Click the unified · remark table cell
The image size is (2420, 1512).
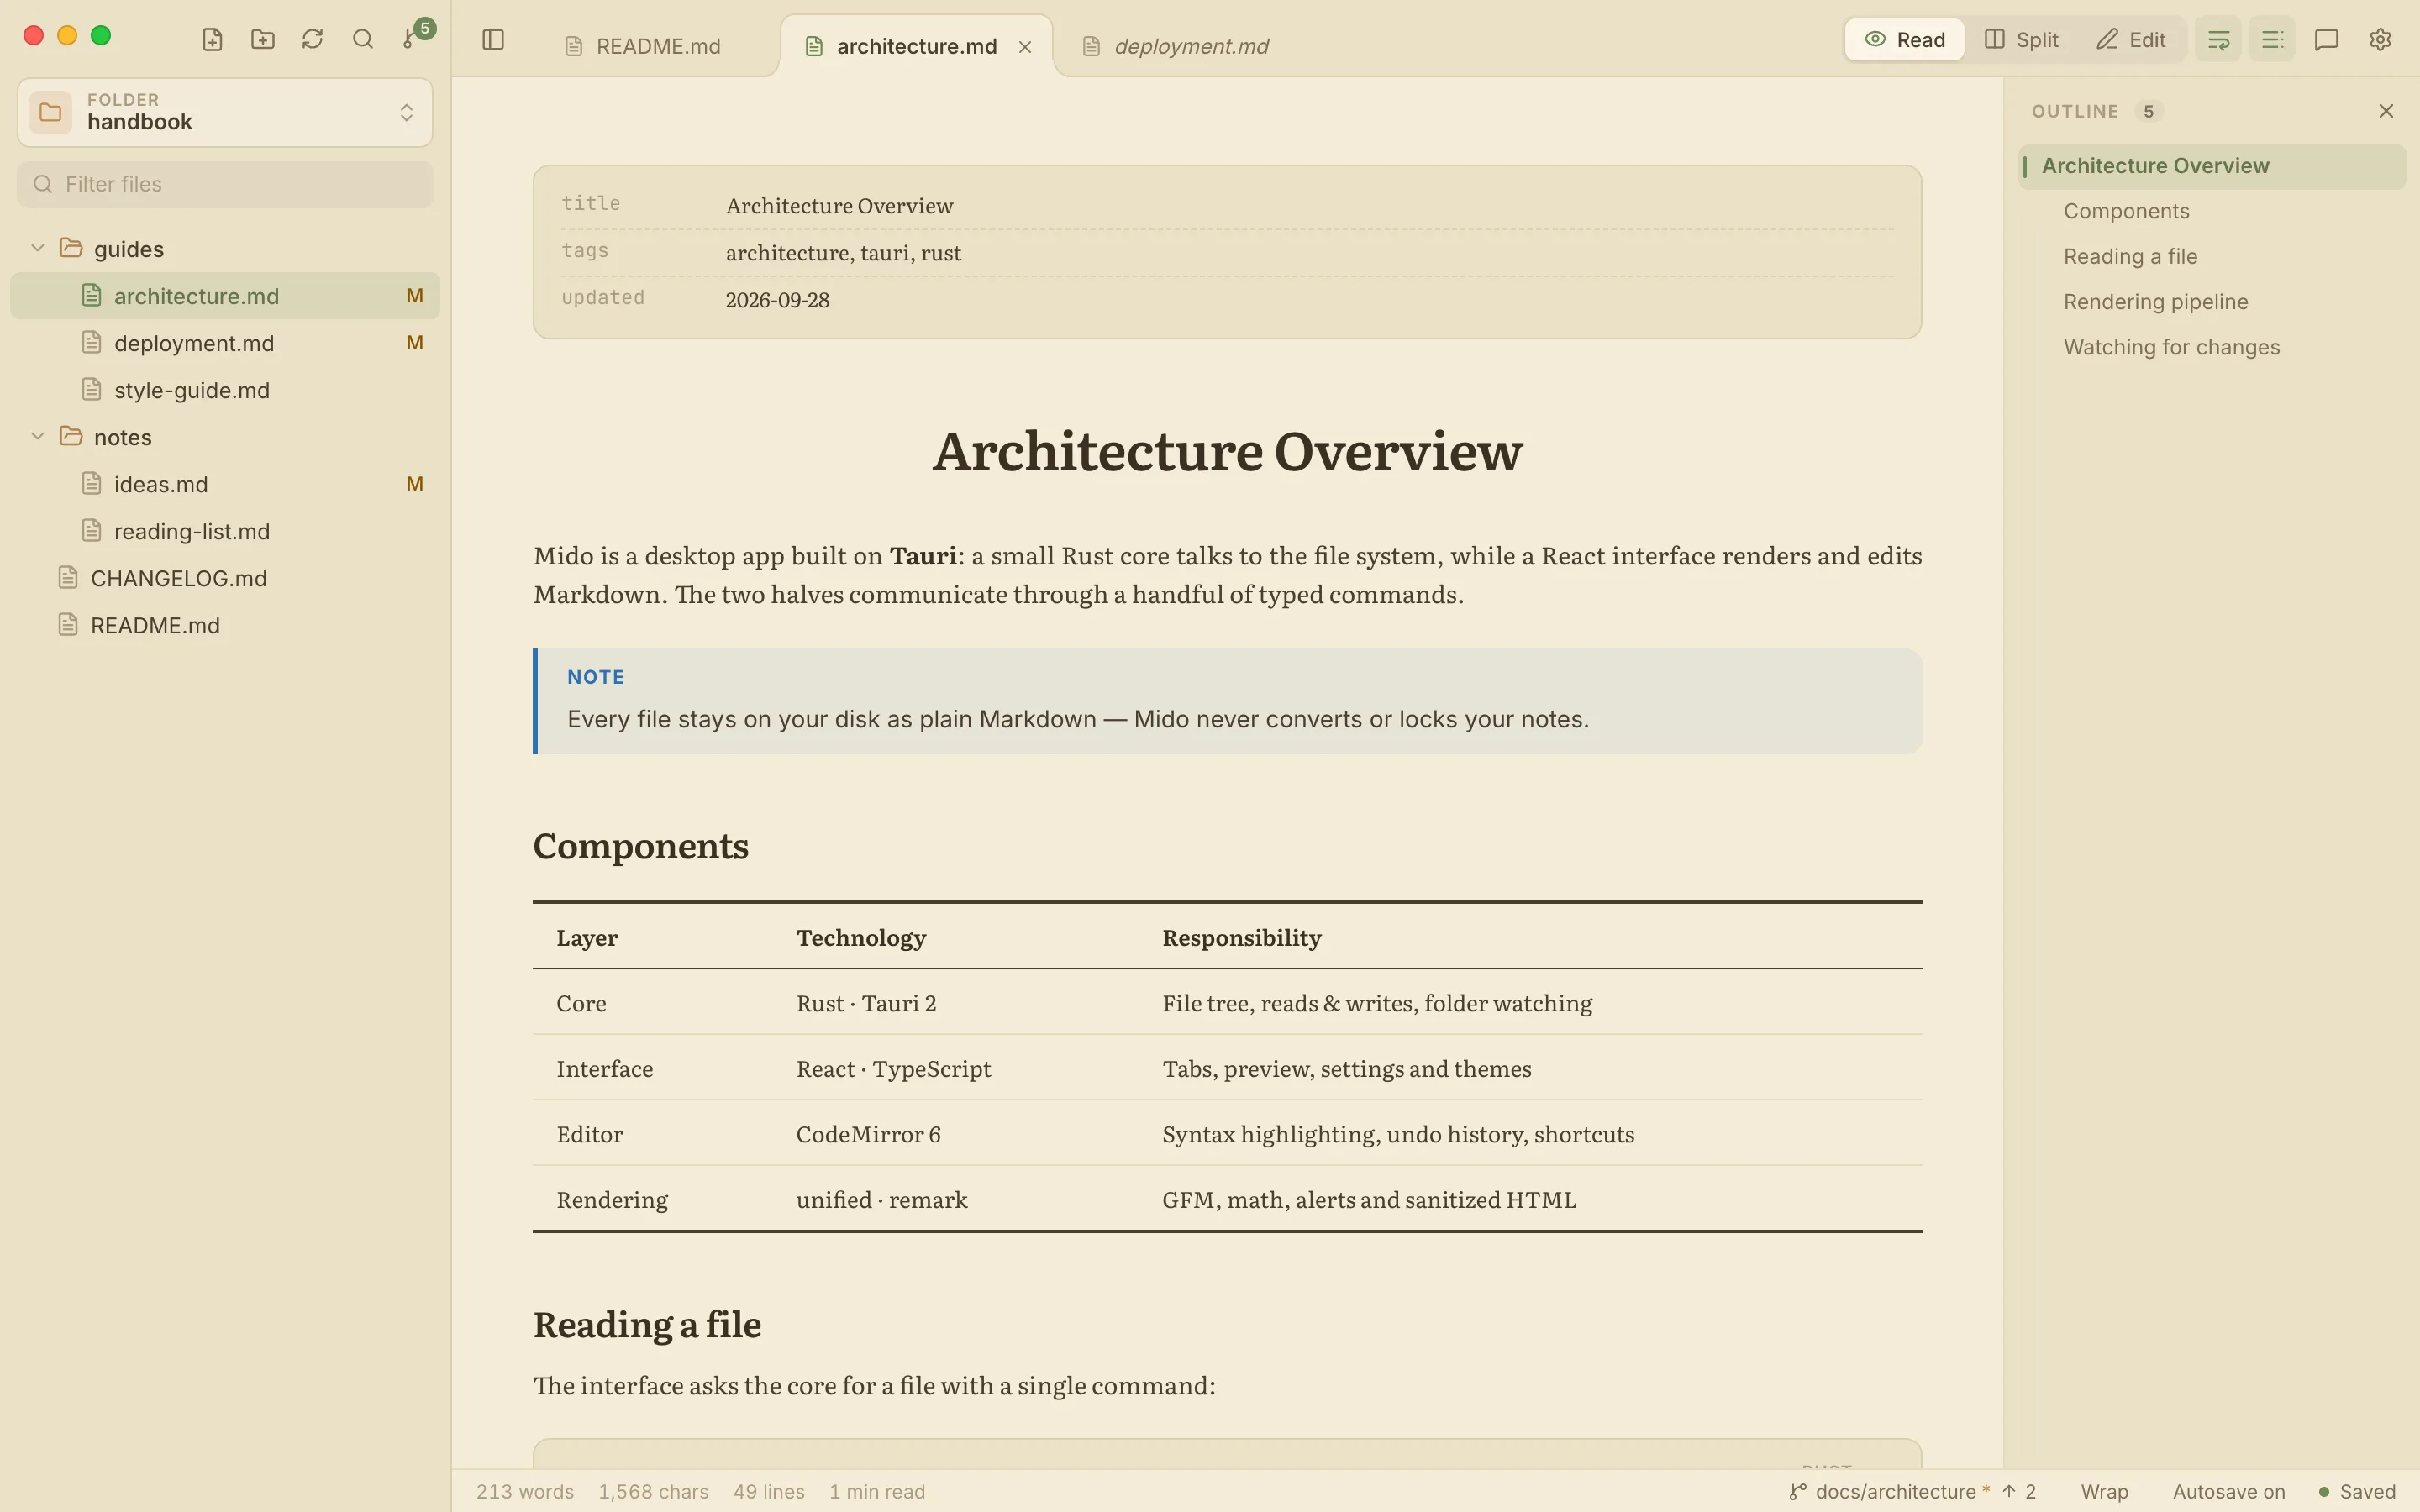[x=881, y=1200]
